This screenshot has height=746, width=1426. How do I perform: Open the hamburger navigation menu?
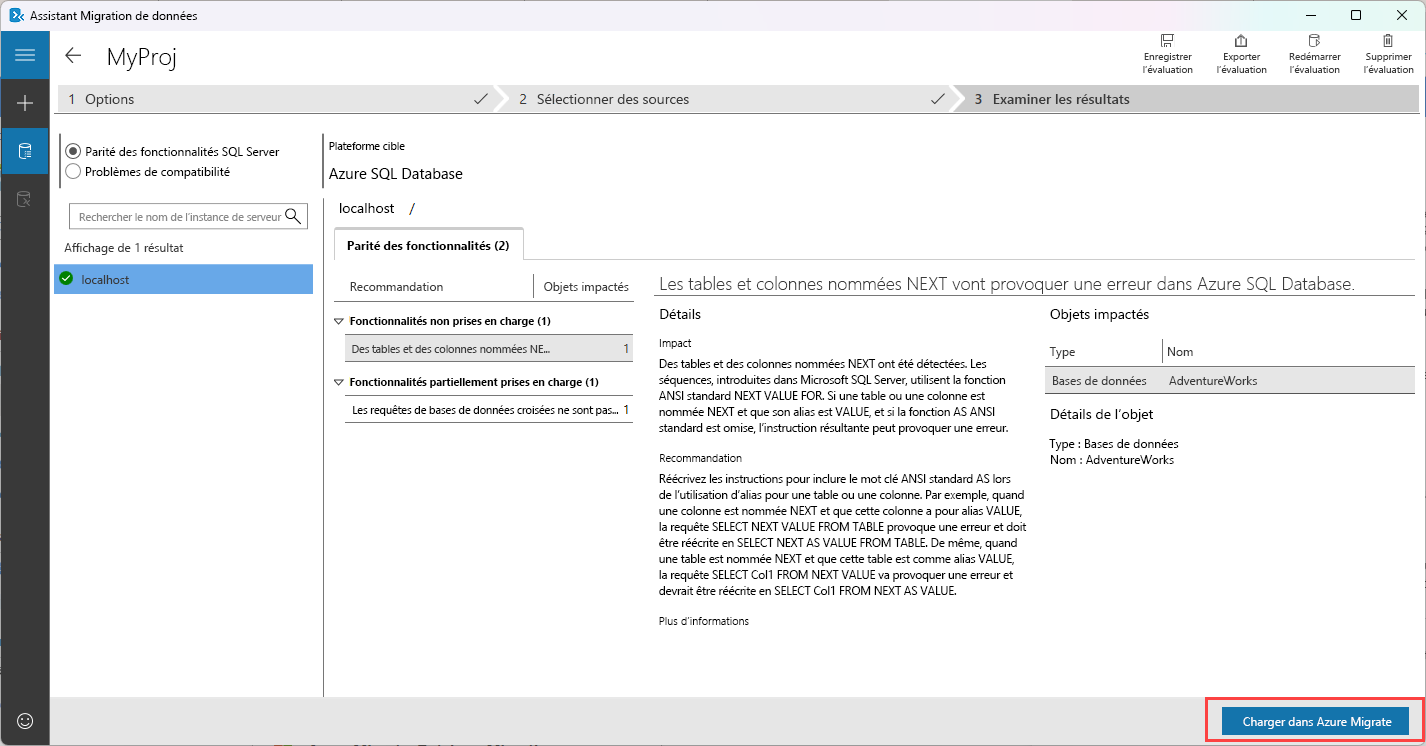(24, 55)
